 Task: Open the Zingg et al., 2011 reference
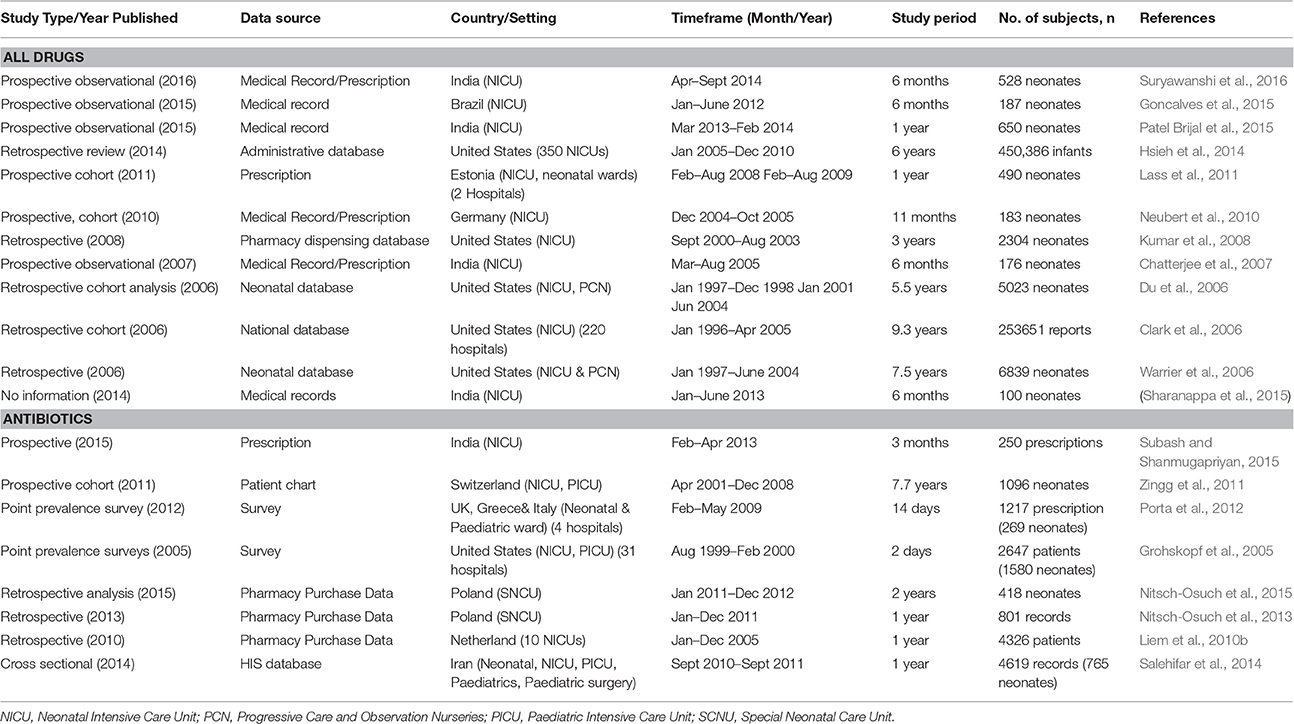(x=1192, y=485)
